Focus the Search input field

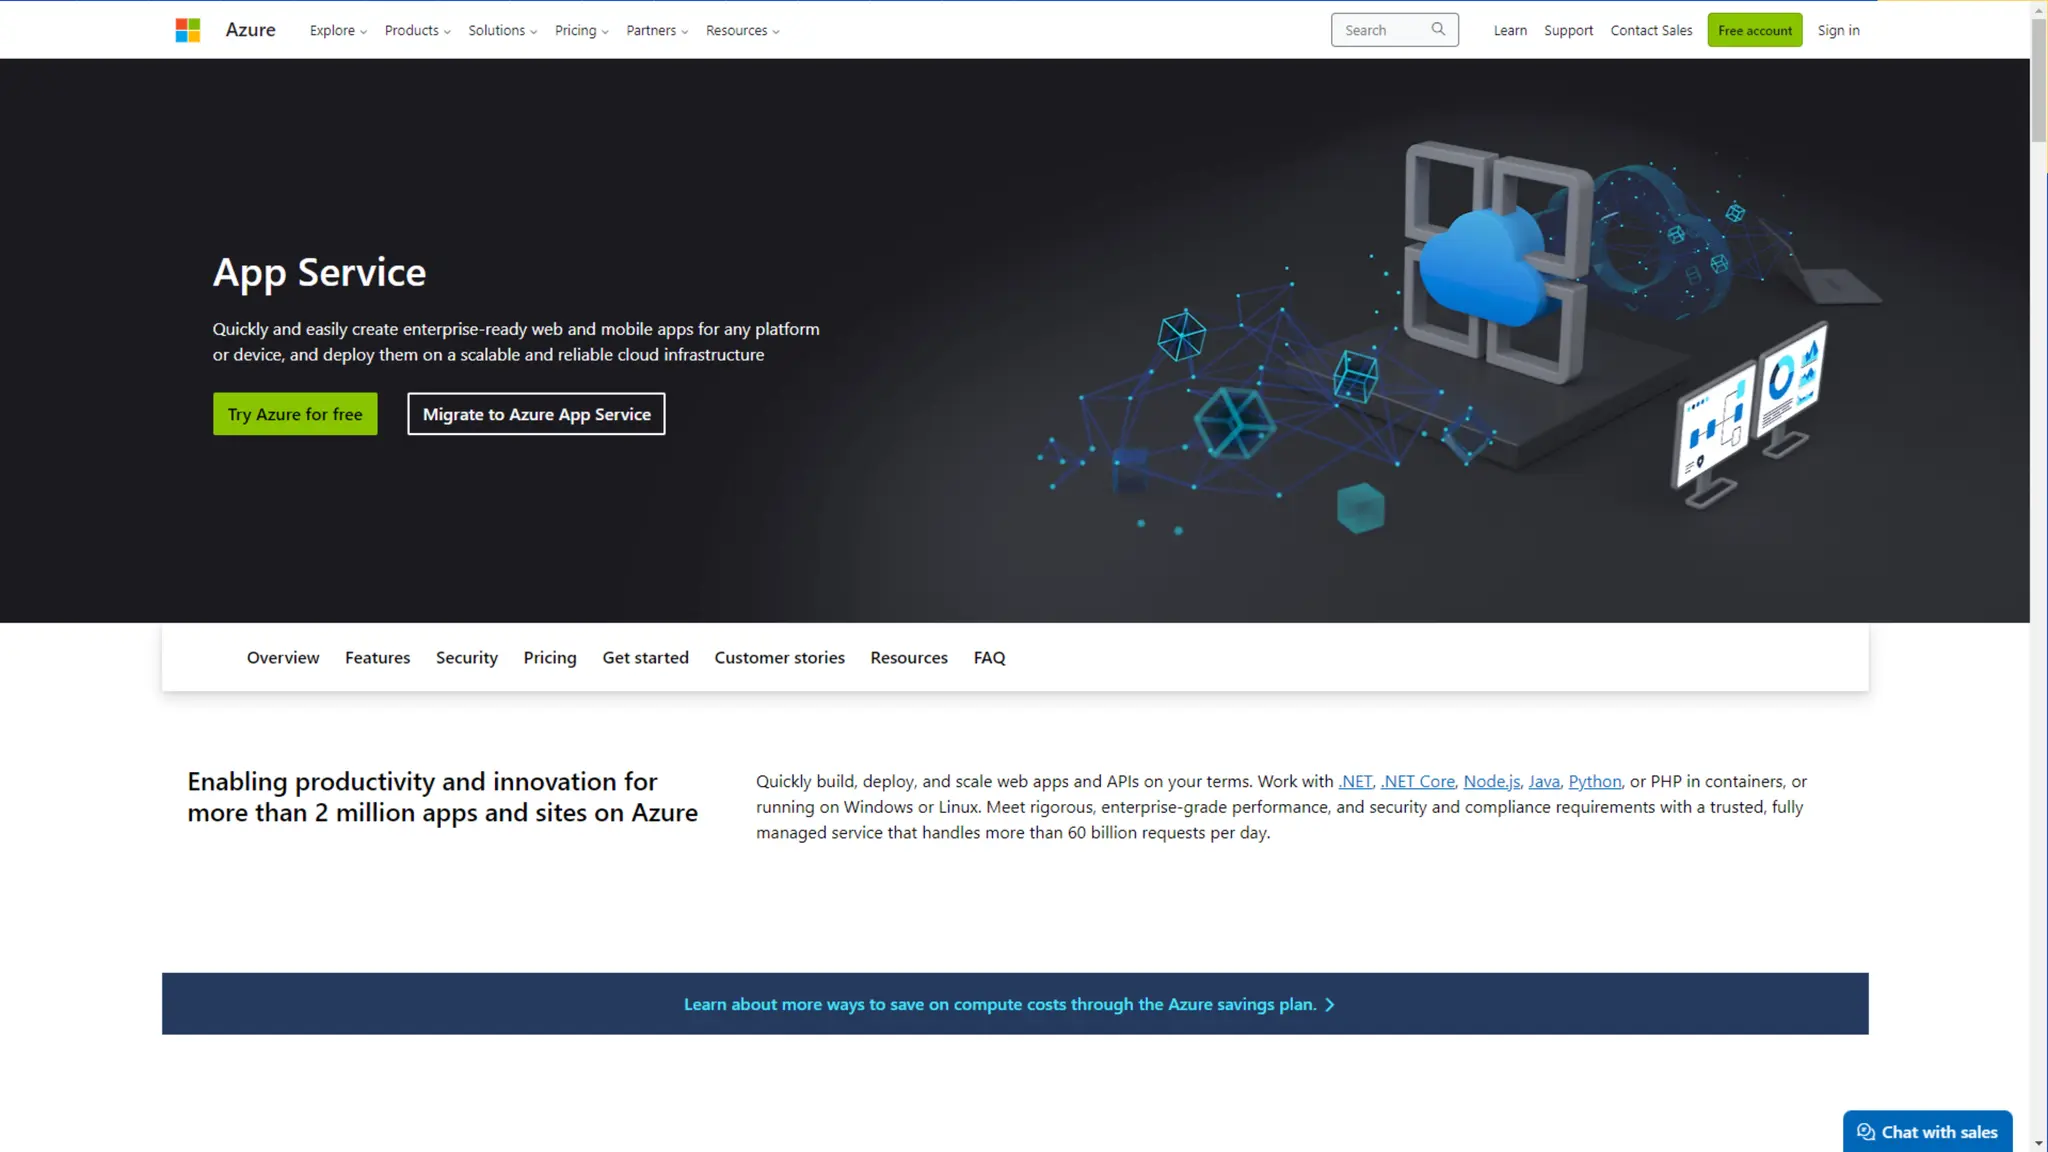[1394, 30]
